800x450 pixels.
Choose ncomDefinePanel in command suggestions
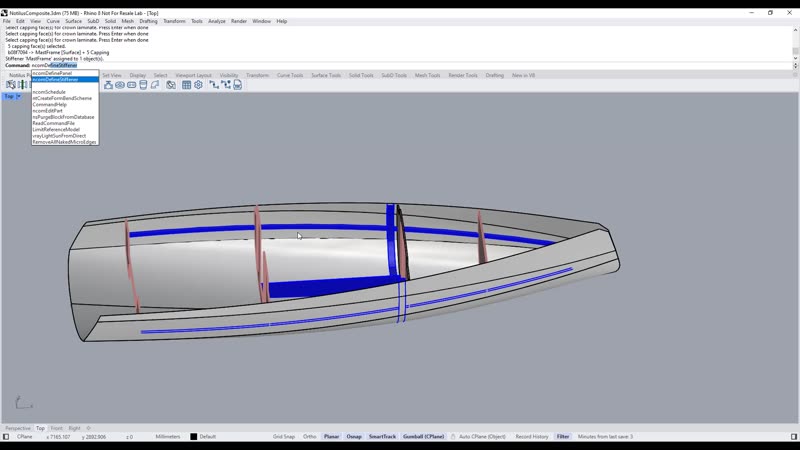coord(53,73)
